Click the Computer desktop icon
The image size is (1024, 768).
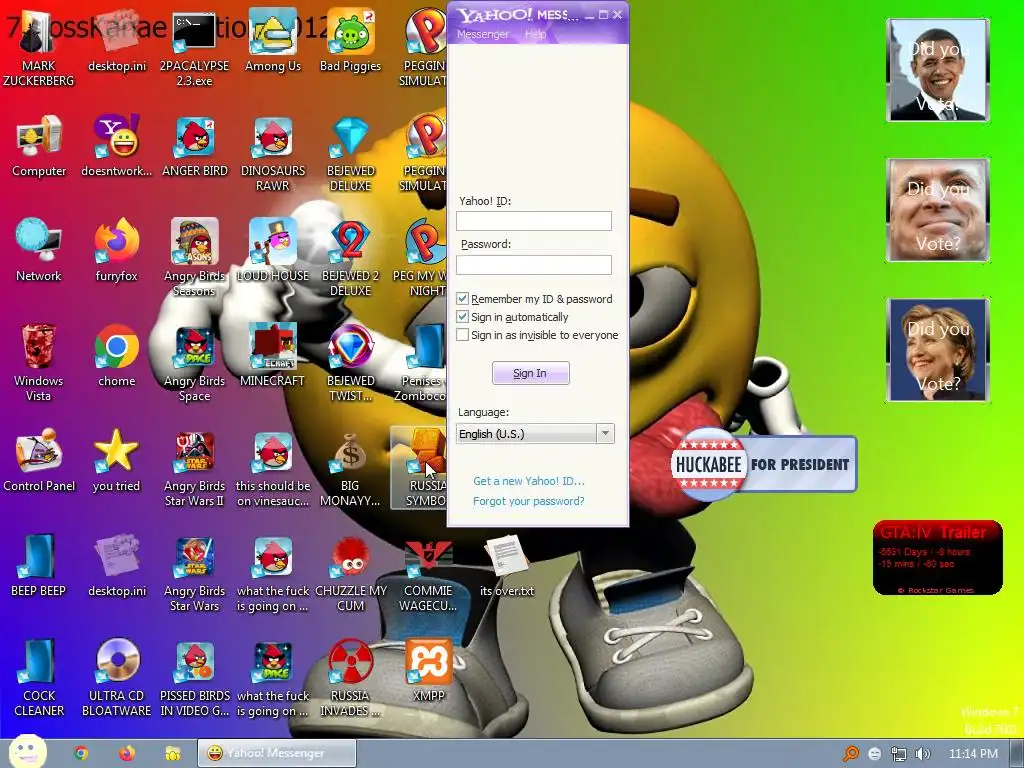pyautogui.click(x=39, y=147)
